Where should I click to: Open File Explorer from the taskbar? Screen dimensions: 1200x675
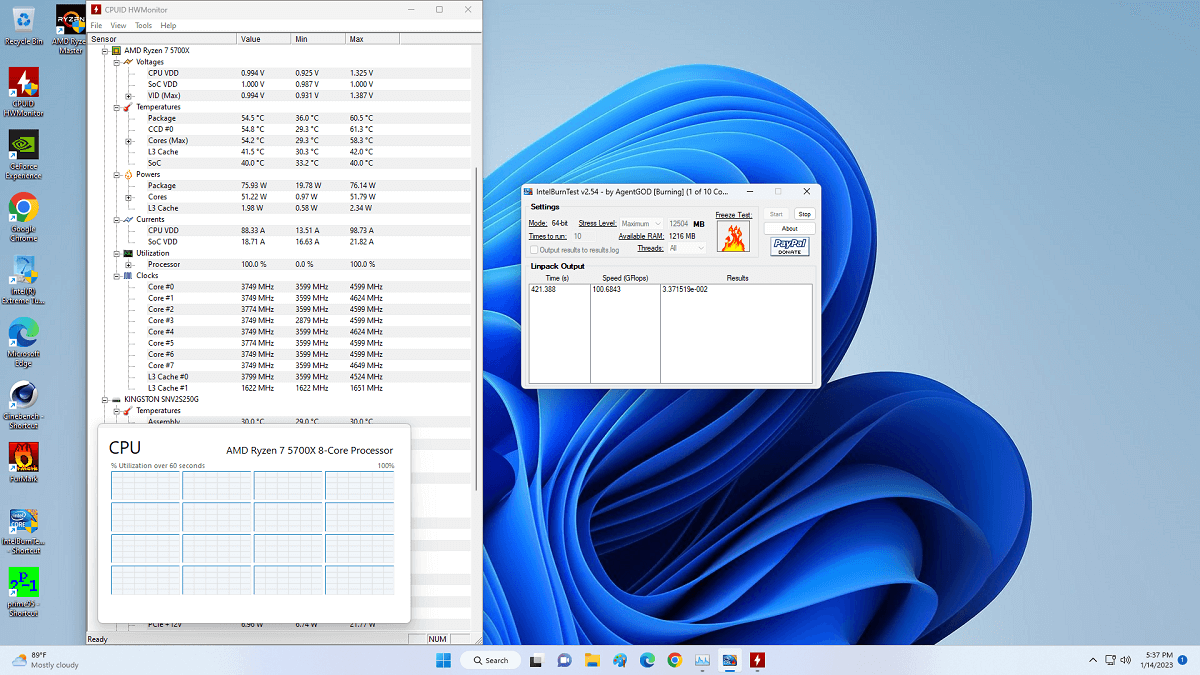click(592, 660)
